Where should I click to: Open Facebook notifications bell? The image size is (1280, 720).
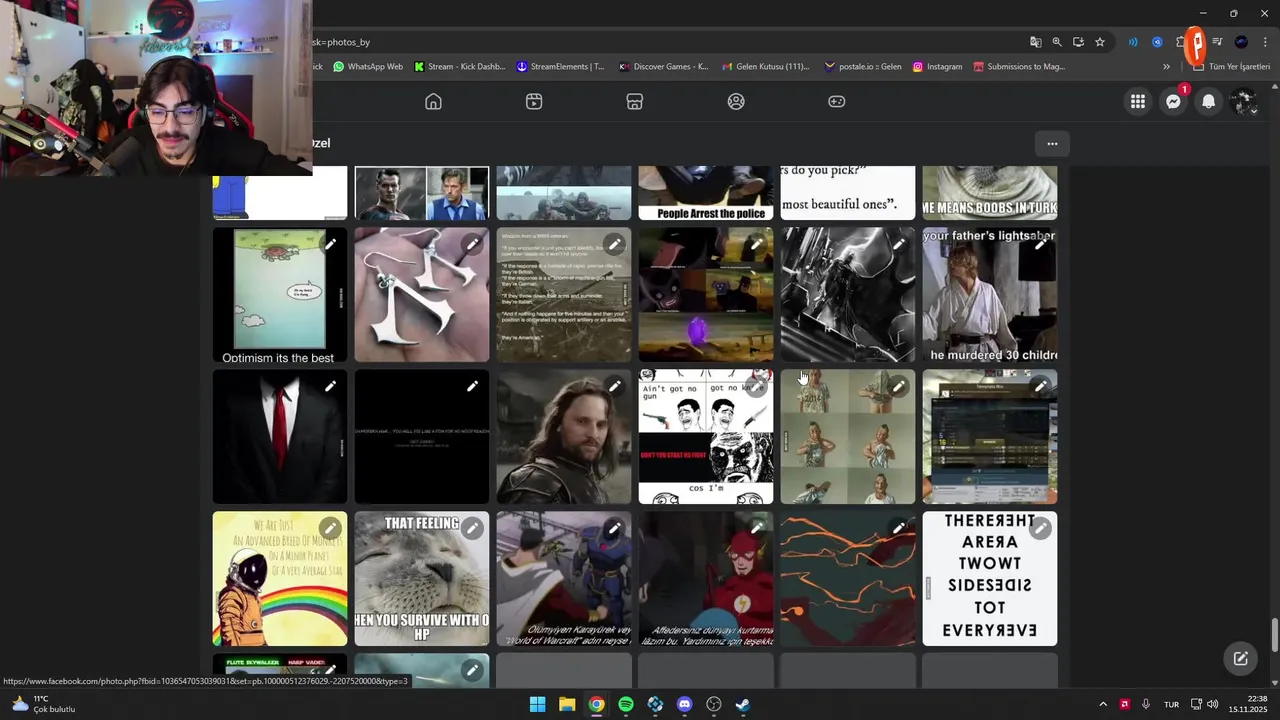click(x=1208, y=101)
